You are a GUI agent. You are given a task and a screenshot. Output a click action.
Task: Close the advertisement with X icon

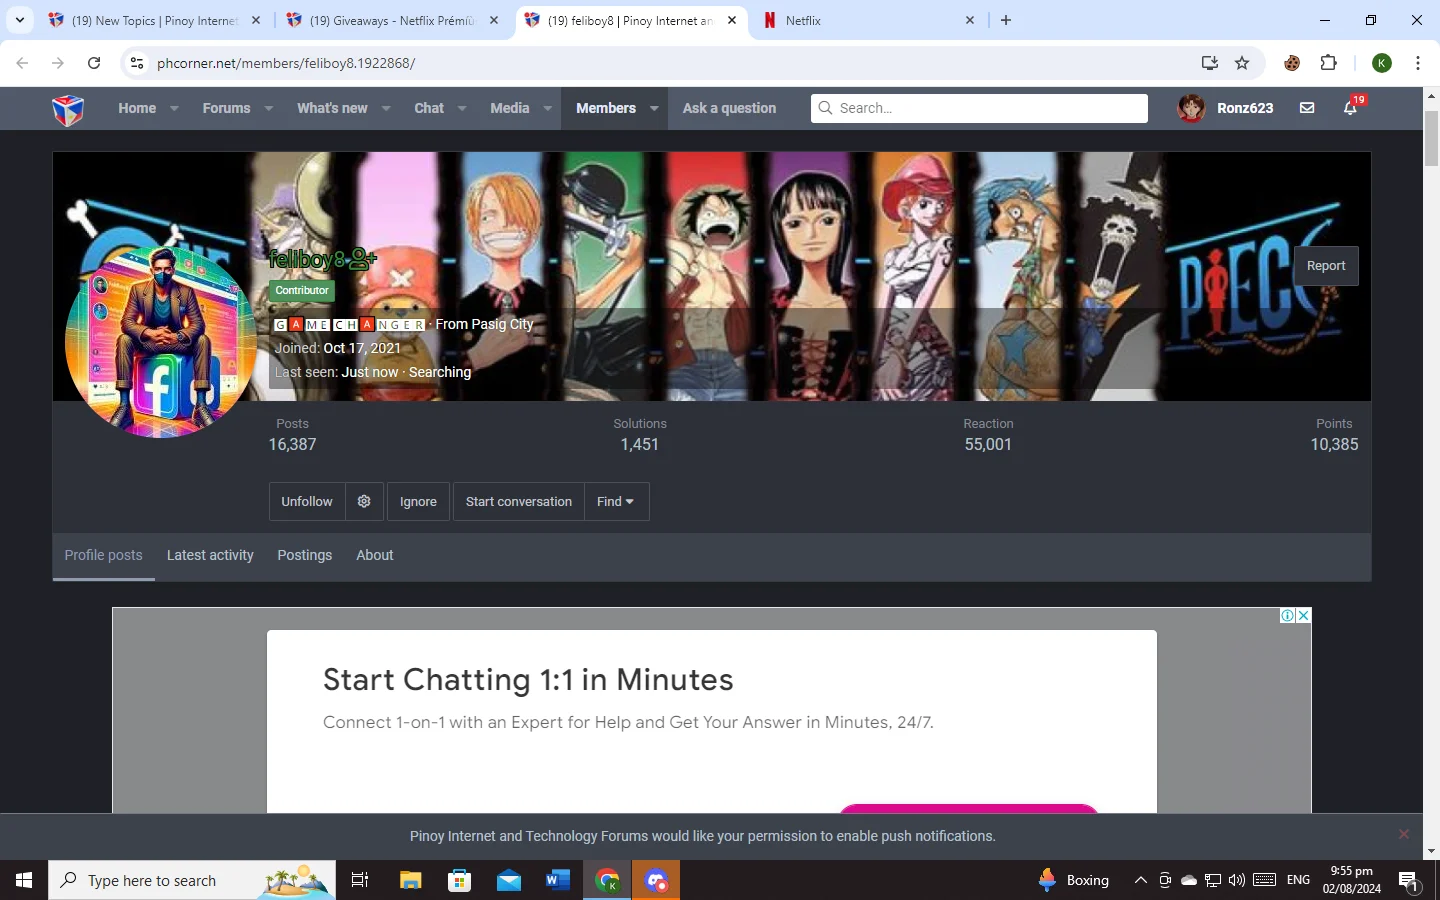pyautogui.click(x=1303, y=616)
